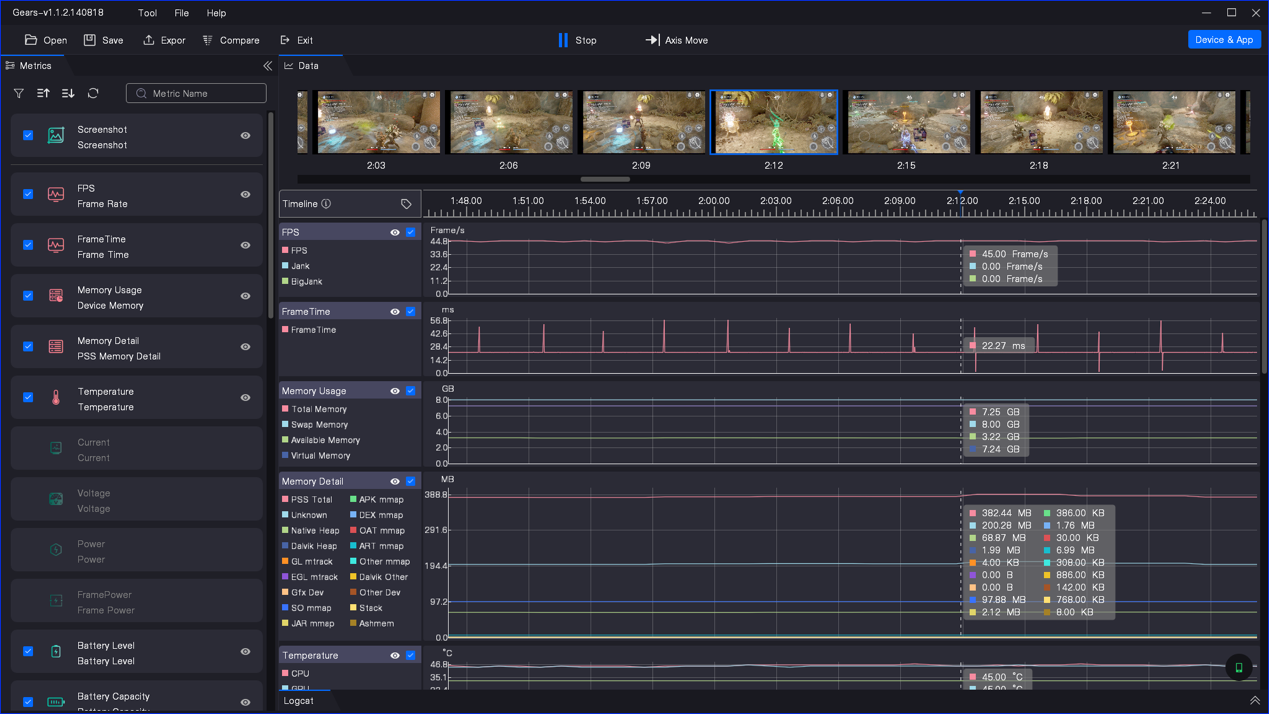Screen dimensions: 1269x714
Task: Toggle FPS metric eye in Metrics list
Action: point(245,195)
